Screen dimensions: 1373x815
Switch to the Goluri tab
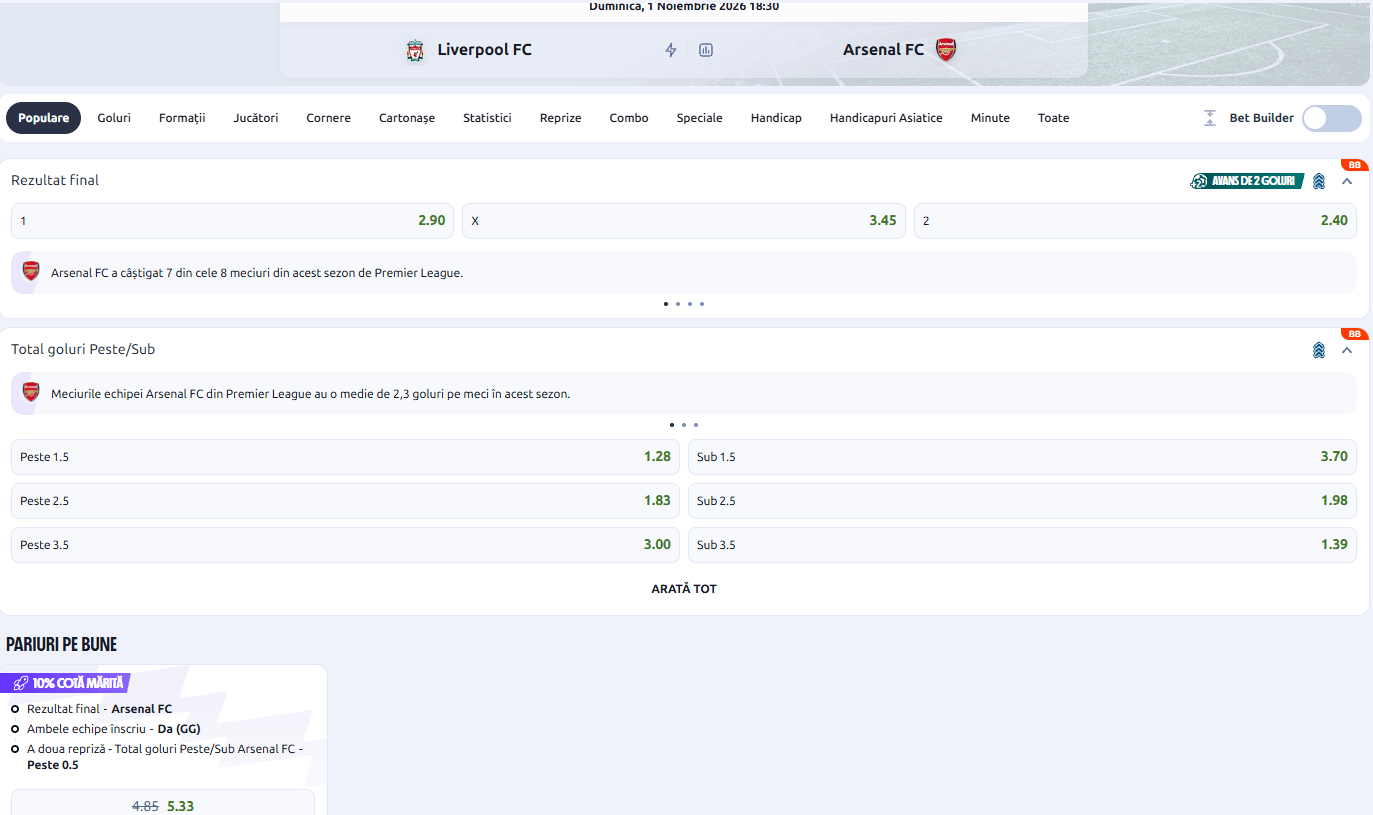point(114,118)
